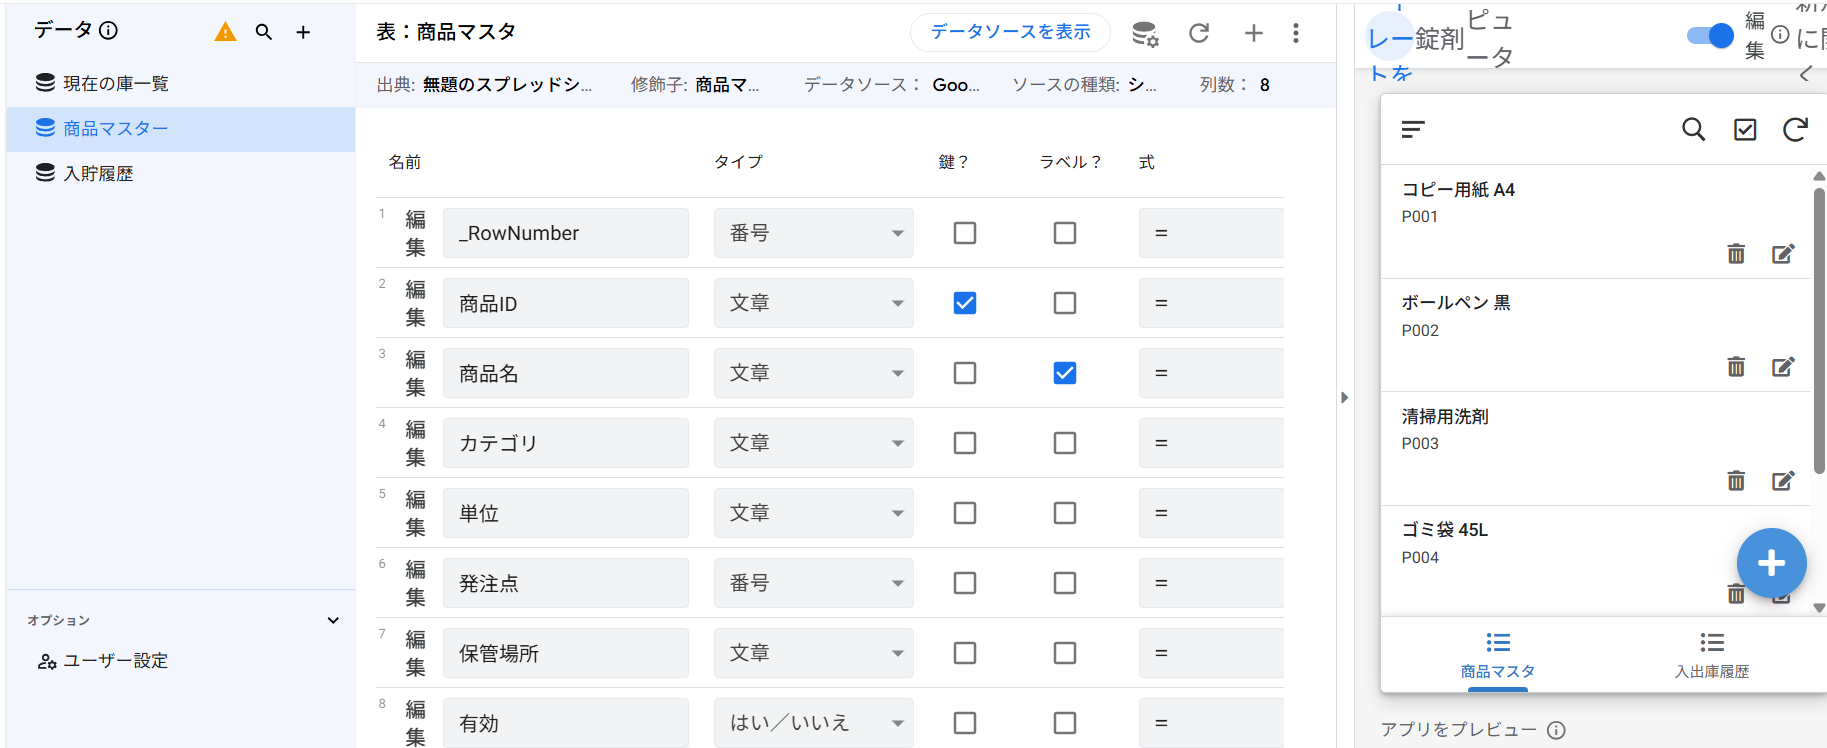Edit the 発注点 column
This screenshot has height=748, width=1827.
(415, 583)
